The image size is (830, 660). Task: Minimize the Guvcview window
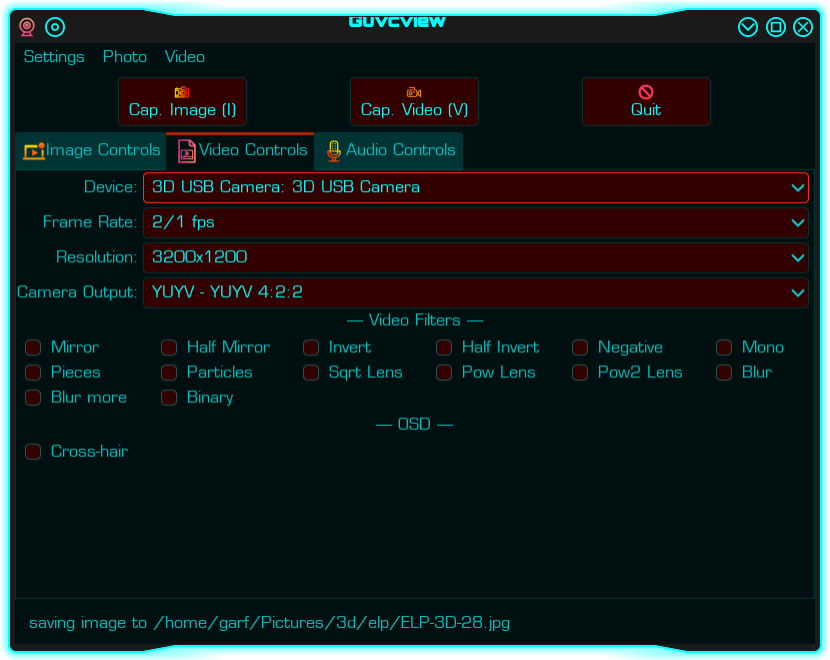(748, 27)
